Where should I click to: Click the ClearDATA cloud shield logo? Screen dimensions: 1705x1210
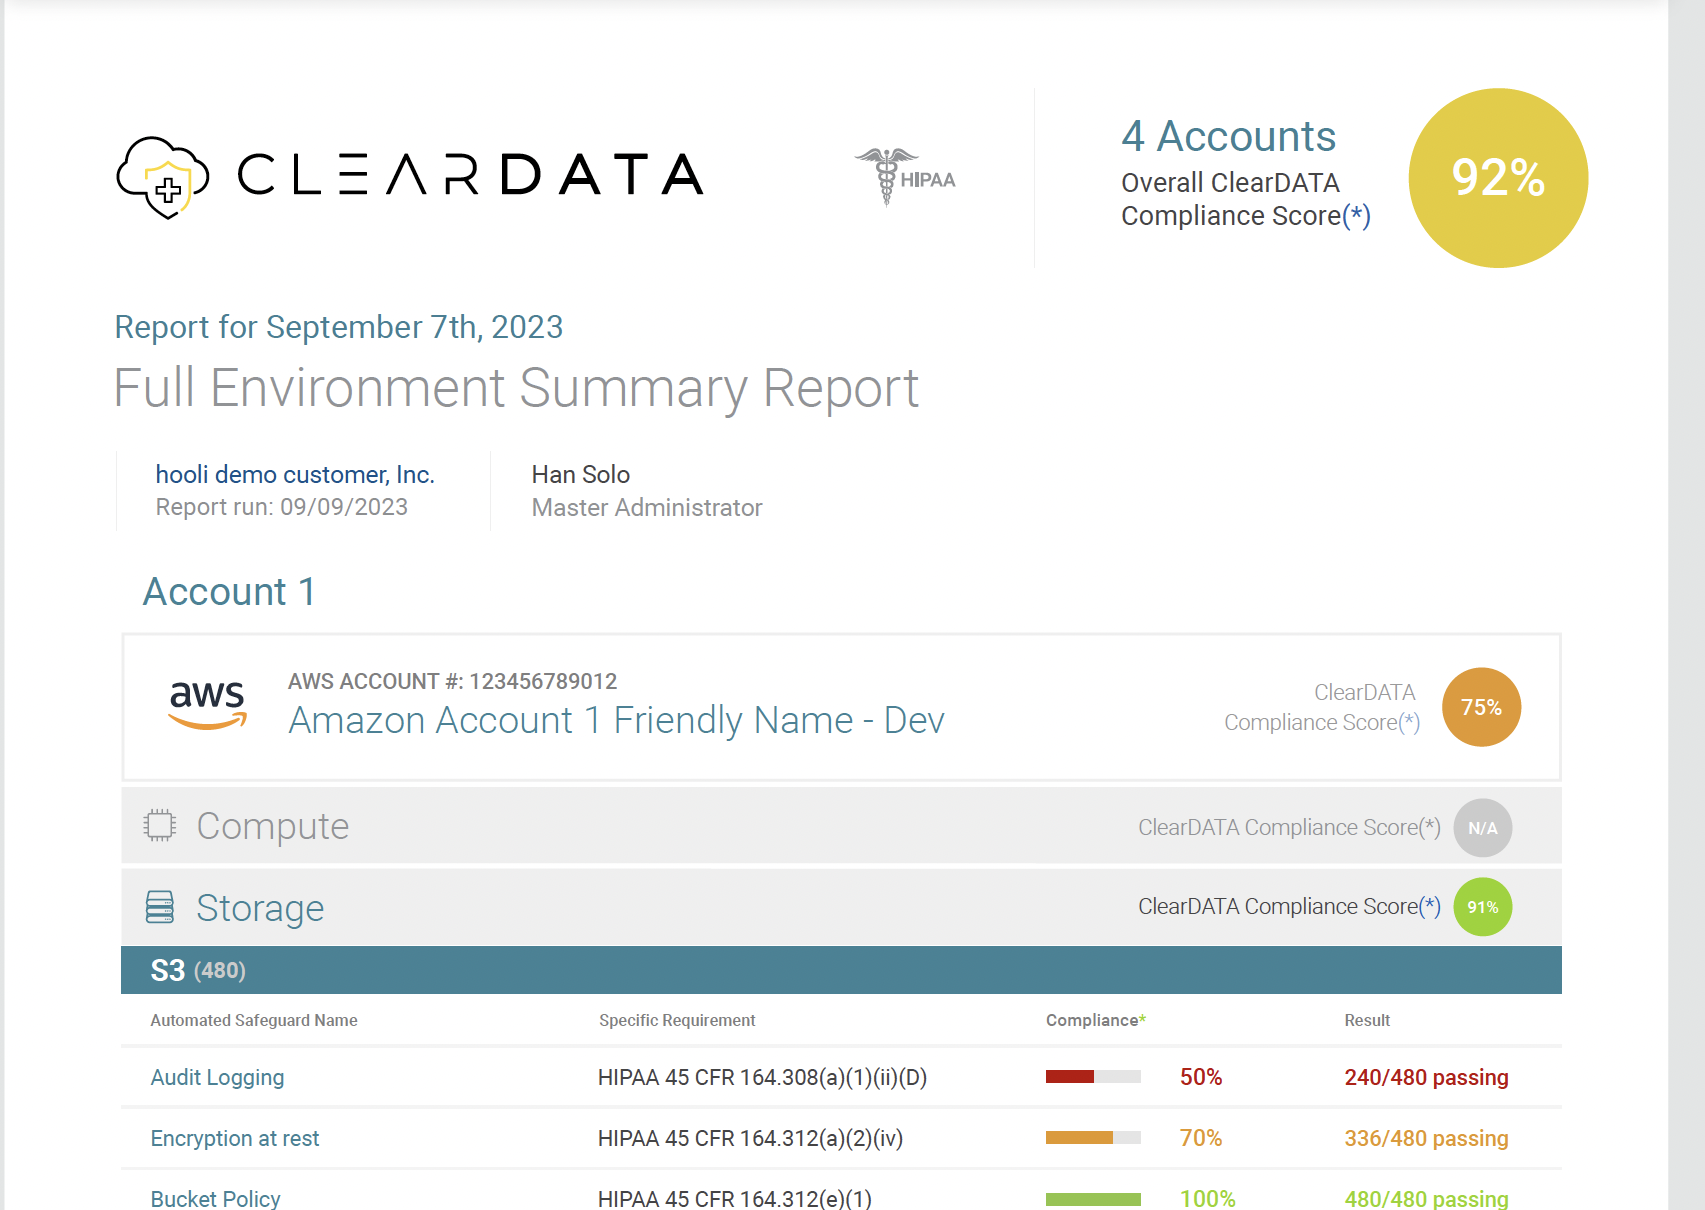(163, 178)
